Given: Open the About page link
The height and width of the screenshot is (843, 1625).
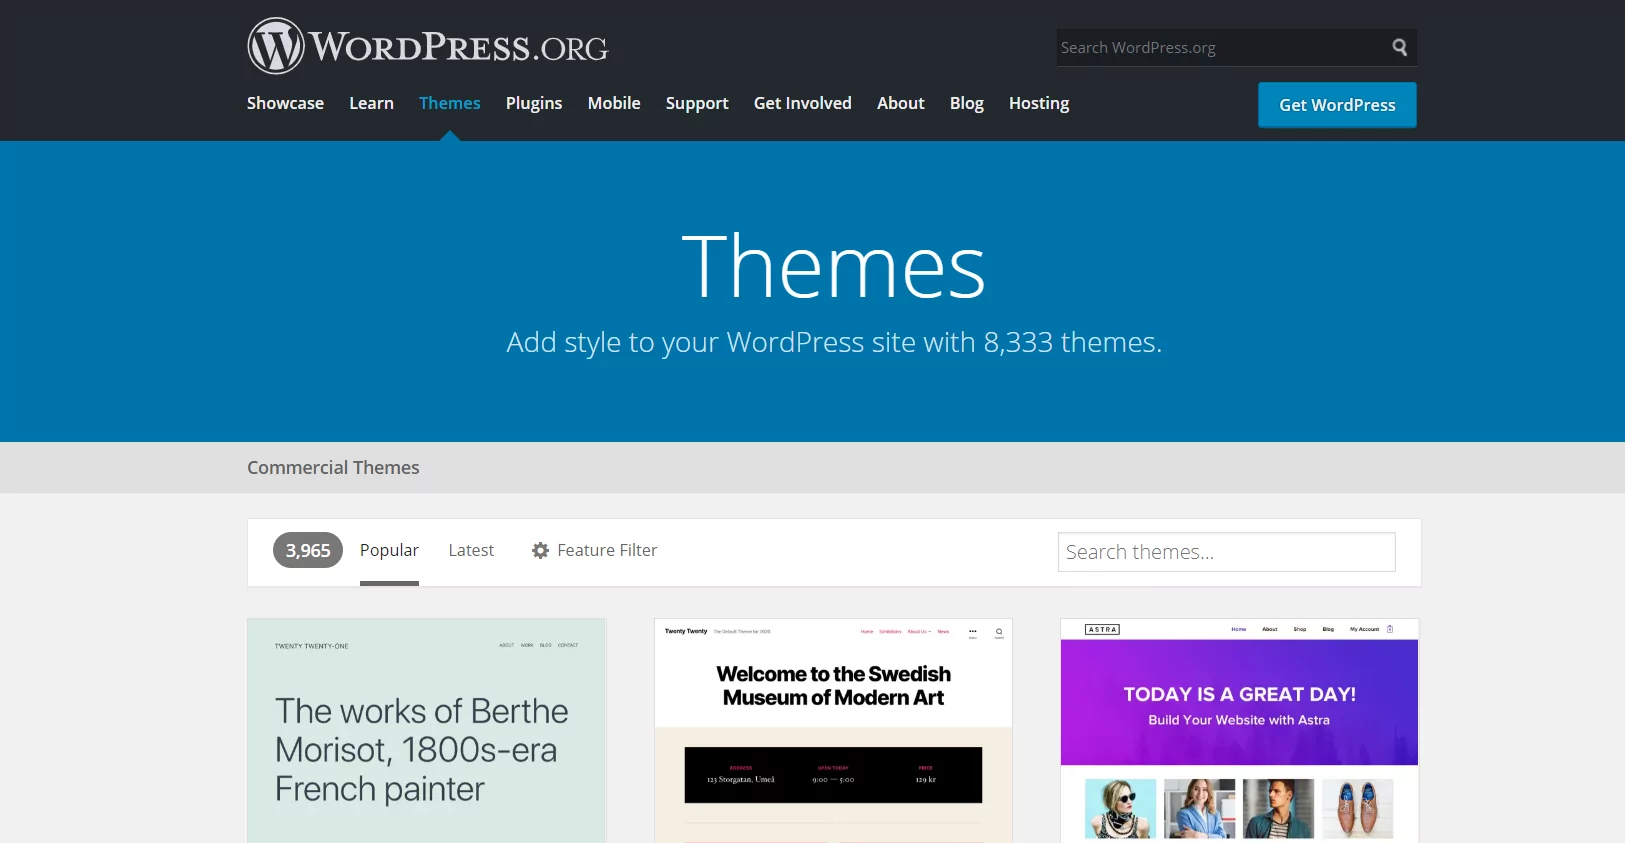Looking at the screenshot, I should click(x=900, y=103).
